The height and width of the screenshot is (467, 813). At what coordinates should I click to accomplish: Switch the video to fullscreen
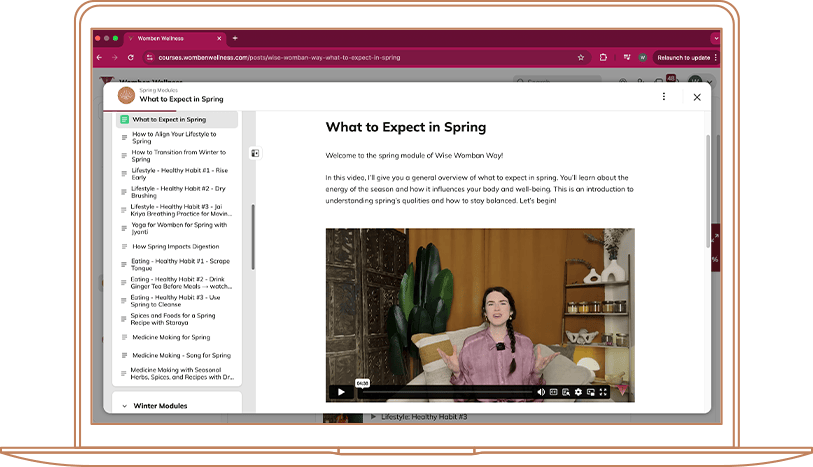click(603, 392)
